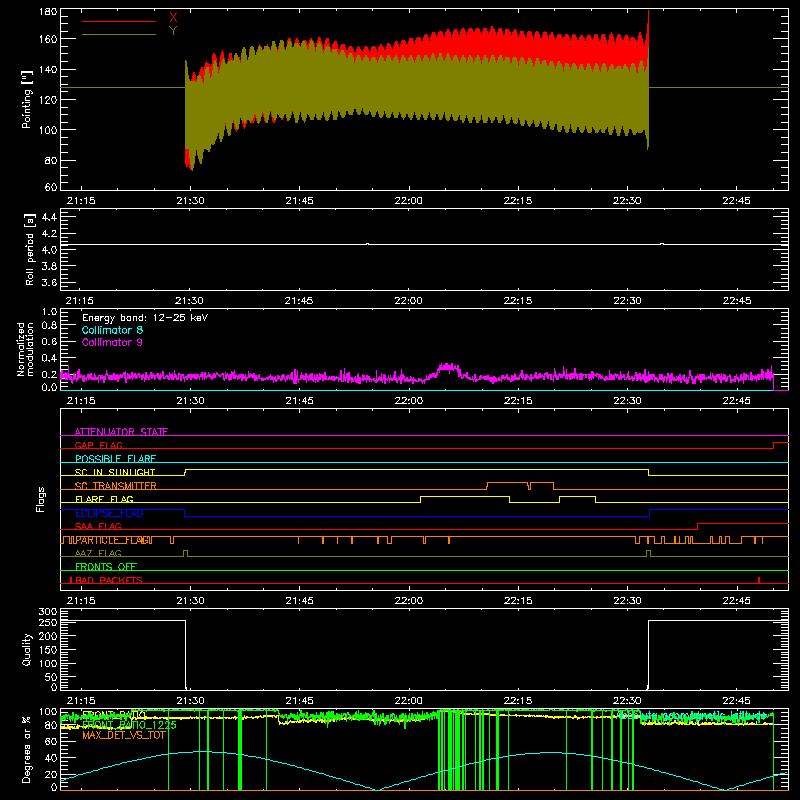
Task: Click the 3.6 tick on Roll period axis
Action: pyautogui.click(x=49, y=282)
